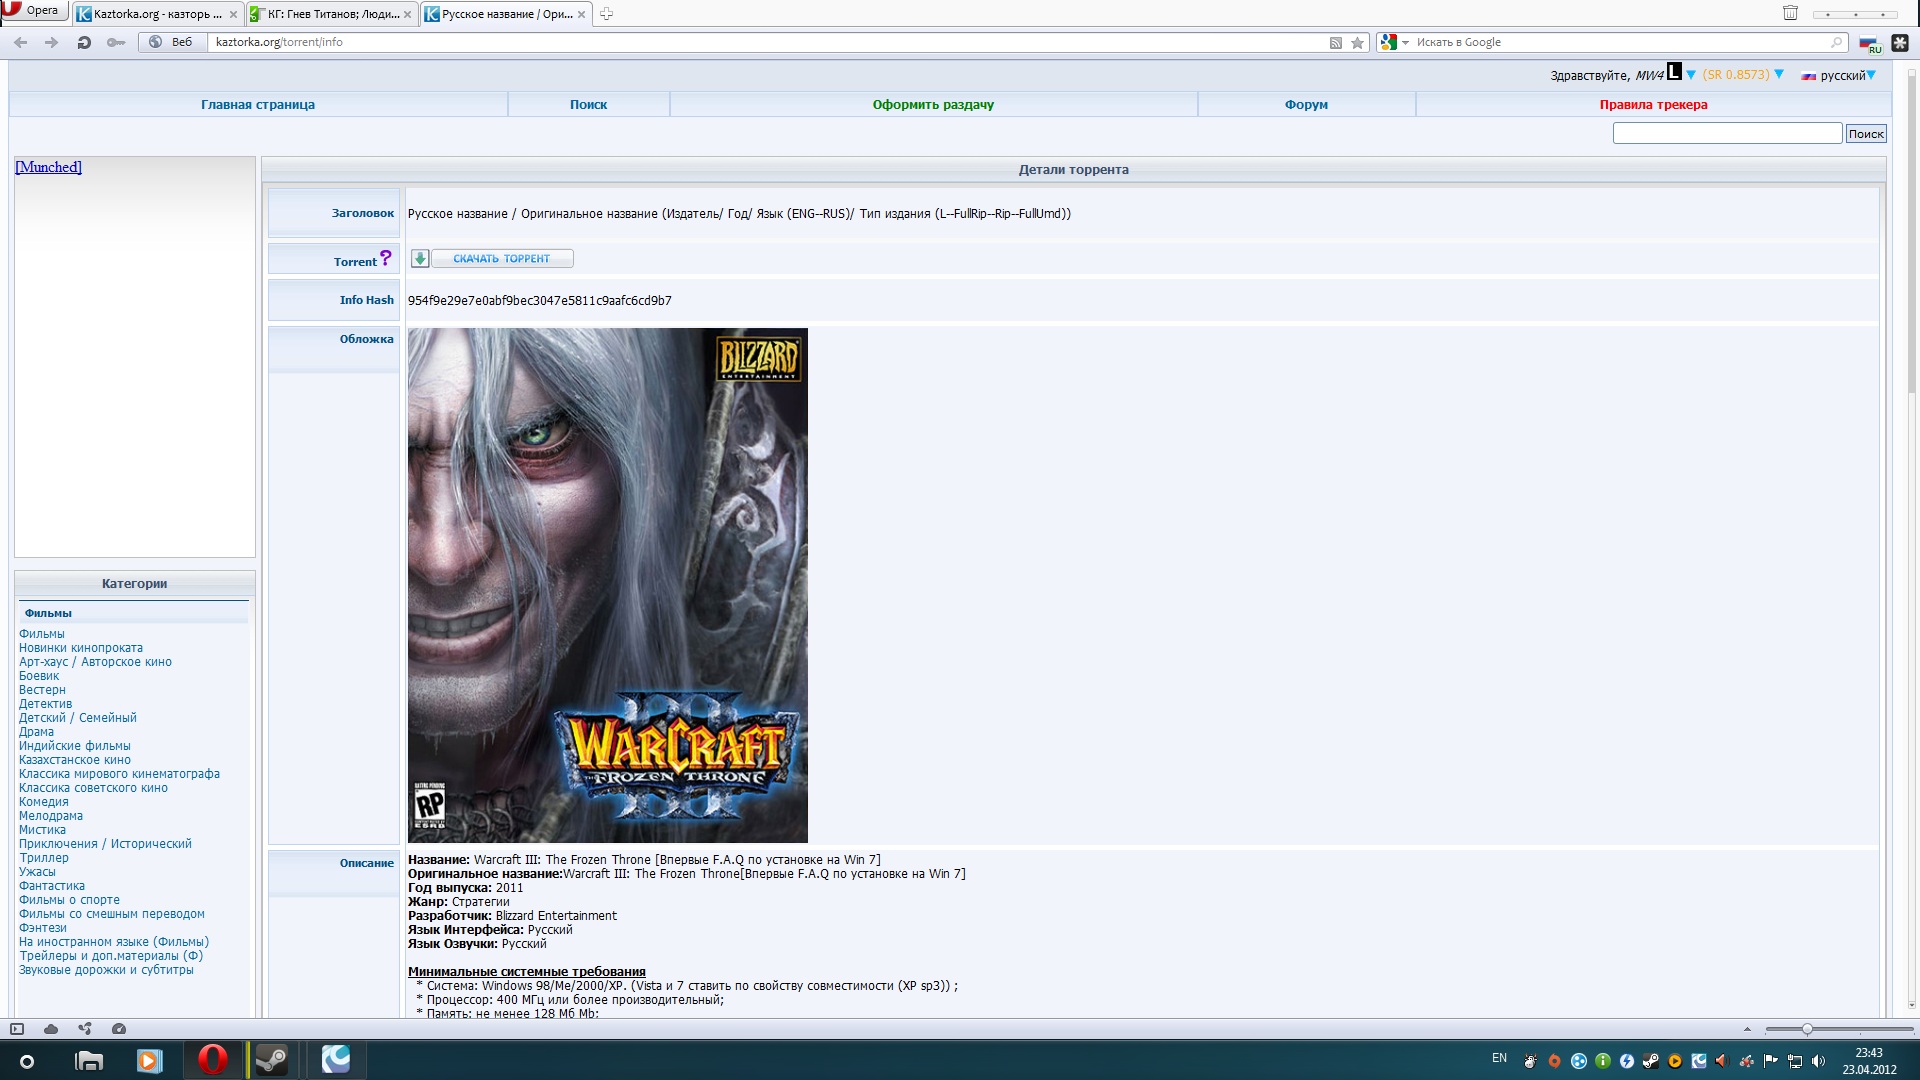Click the Origin tray icon
1920x1080 pixels.
[1555, 1062]
